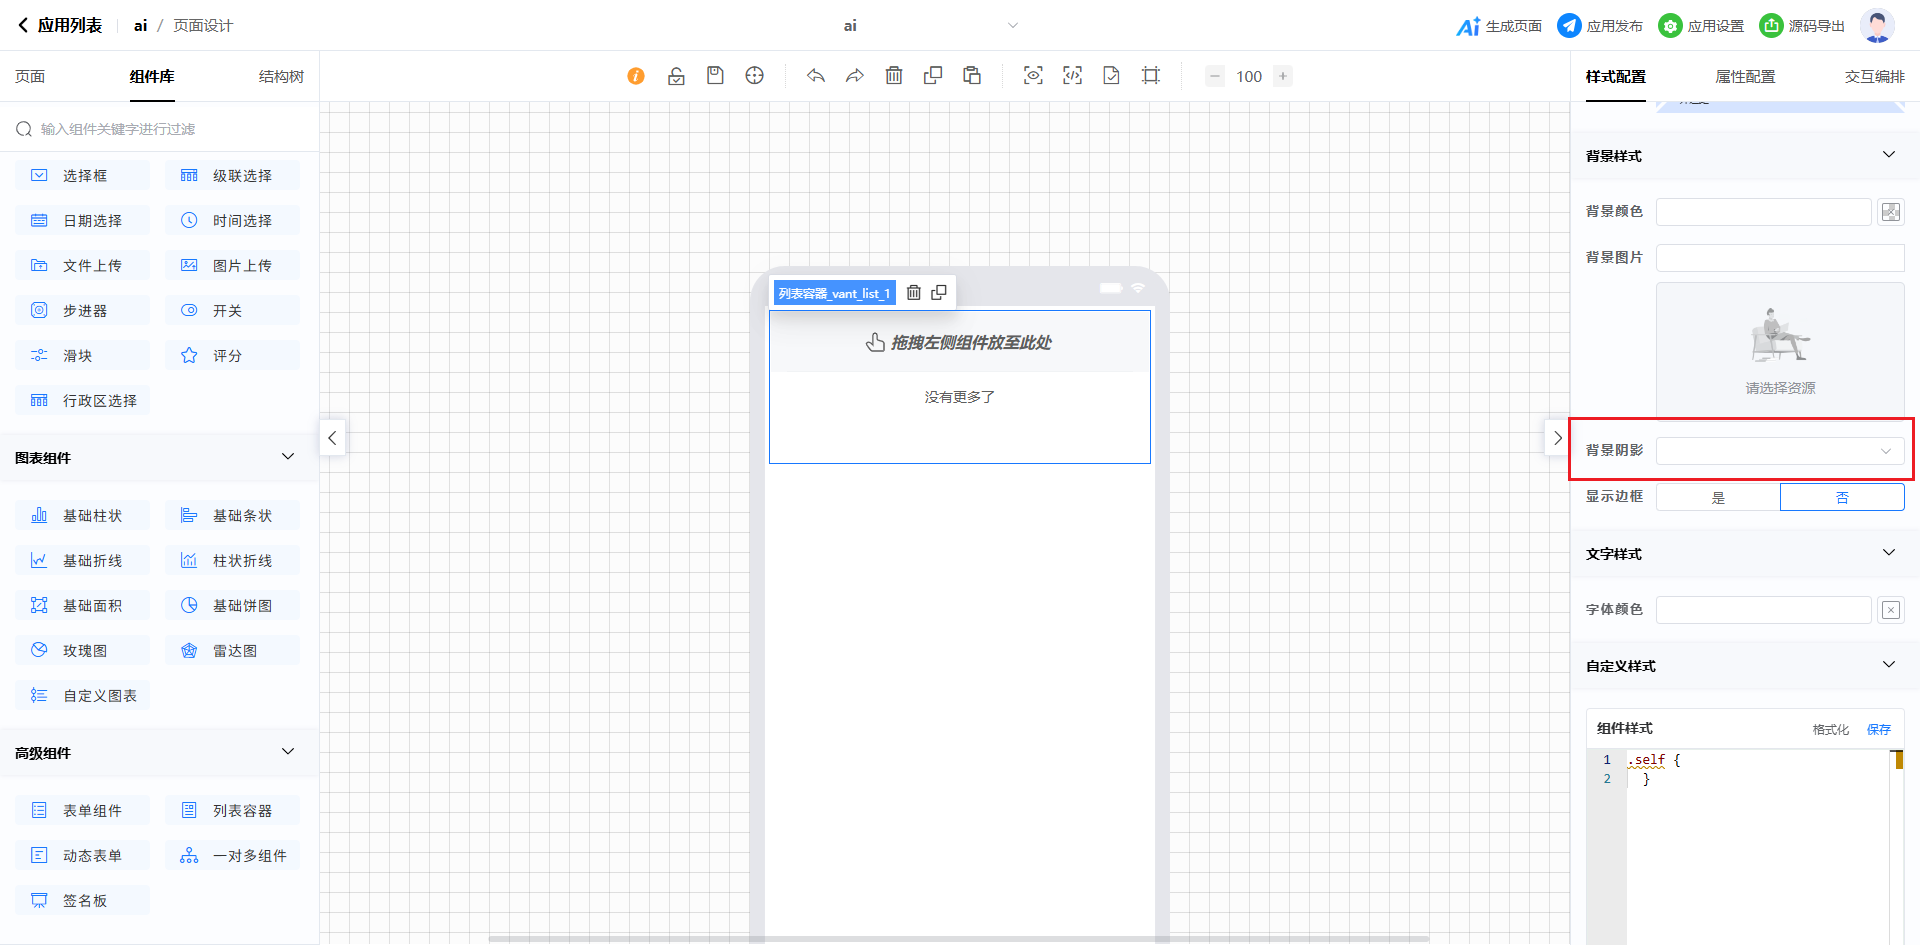Image resolution: width=1920 pixels, height=945 pixels.
Task: Collapse the 背景样式 section
Action: 1888,155
